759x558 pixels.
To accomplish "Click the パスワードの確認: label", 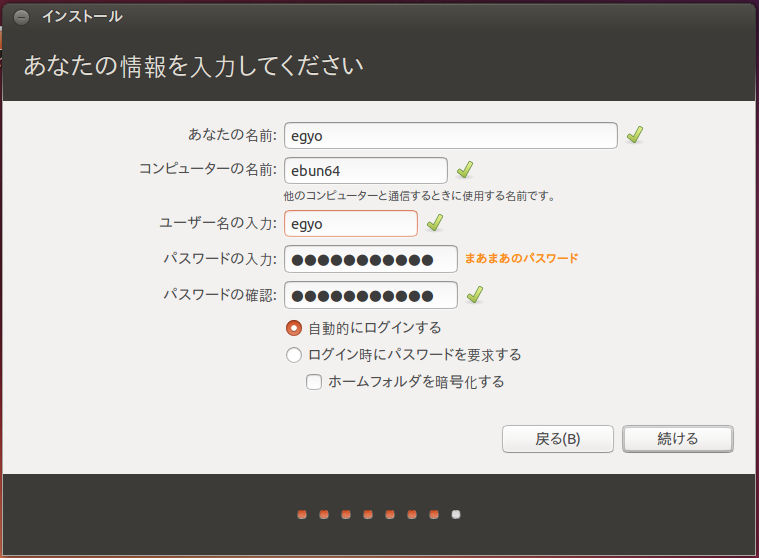I will pyautogui.click(x=220, y=295).
